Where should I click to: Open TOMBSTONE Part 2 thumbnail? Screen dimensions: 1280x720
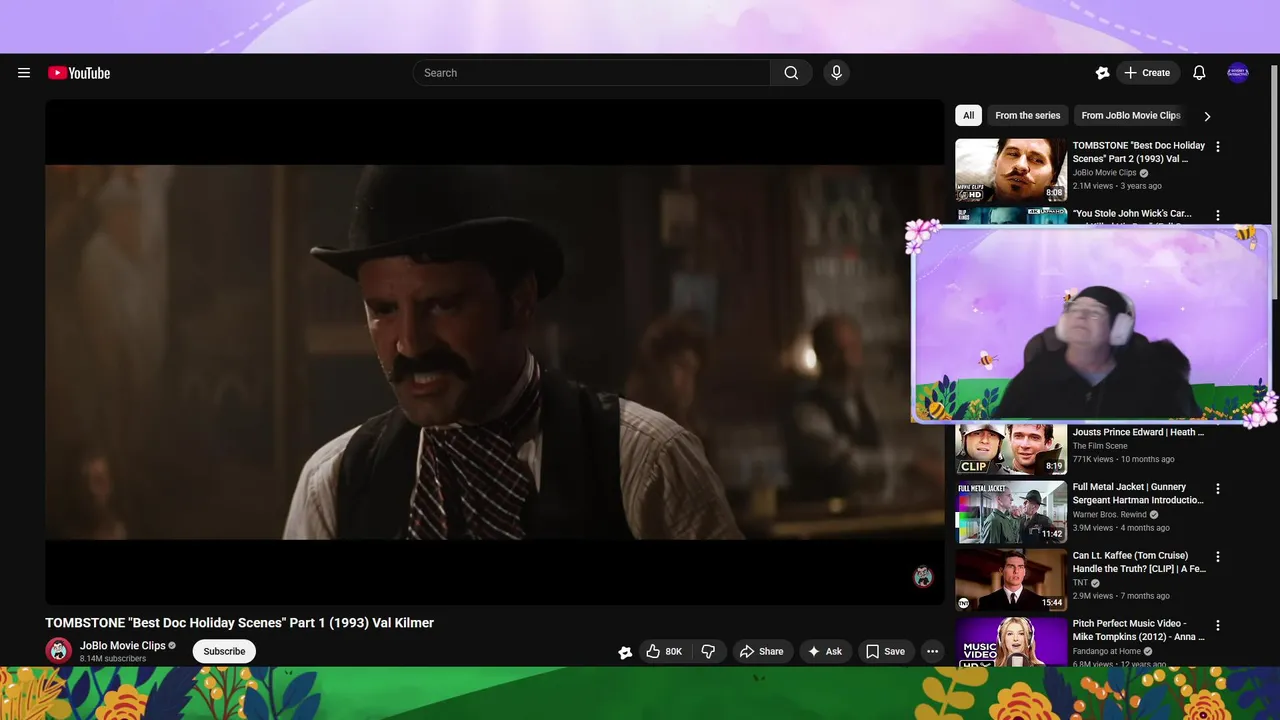coord(1011,170)
